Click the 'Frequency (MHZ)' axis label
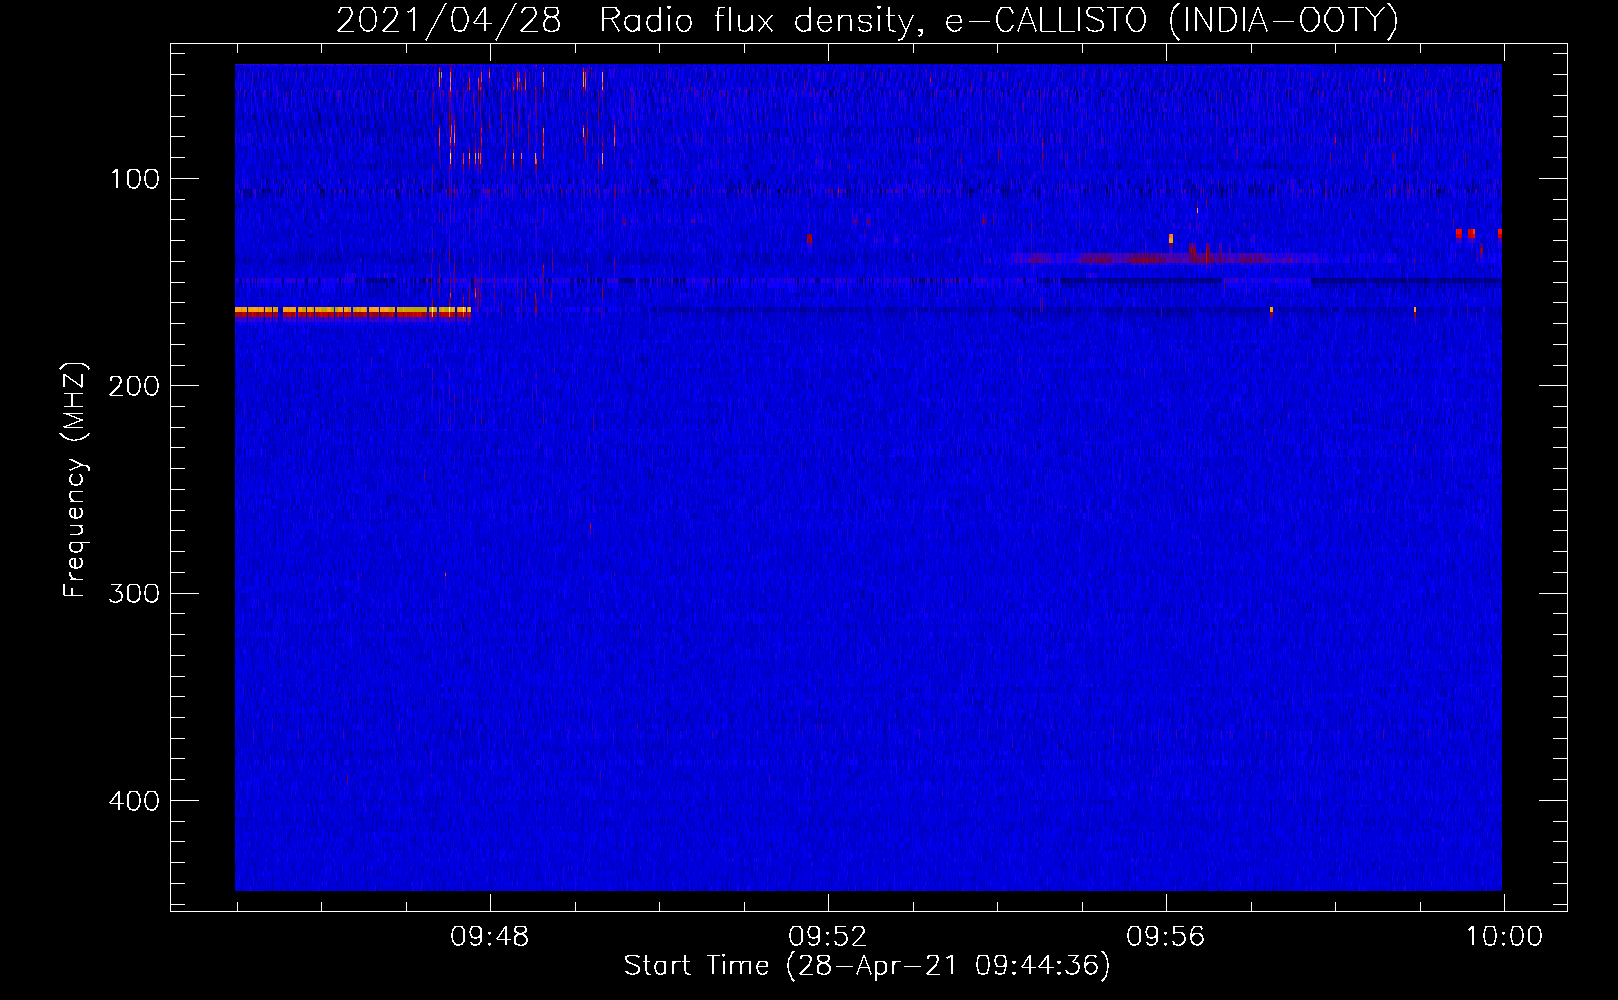Viewport: 1618px width, 1000px height. coord(75,479)
